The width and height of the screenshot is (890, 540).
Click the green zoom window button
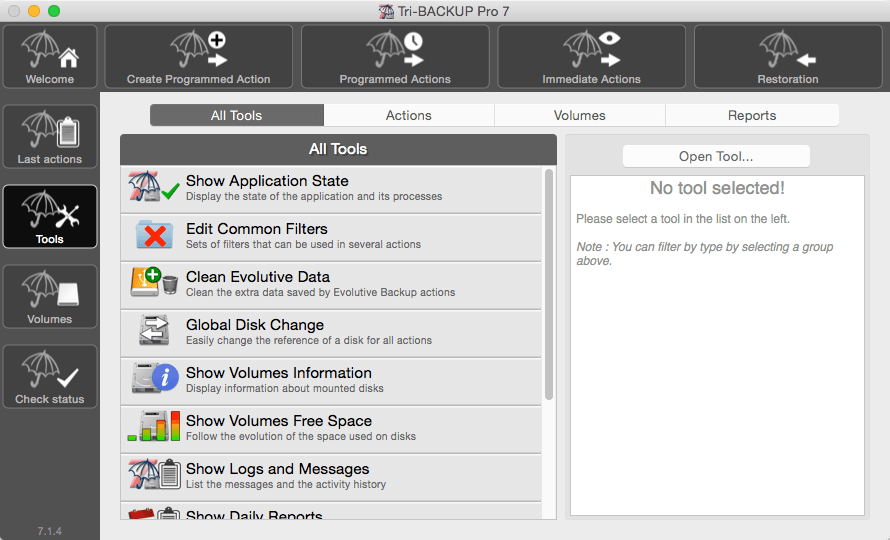pos(54,11)
